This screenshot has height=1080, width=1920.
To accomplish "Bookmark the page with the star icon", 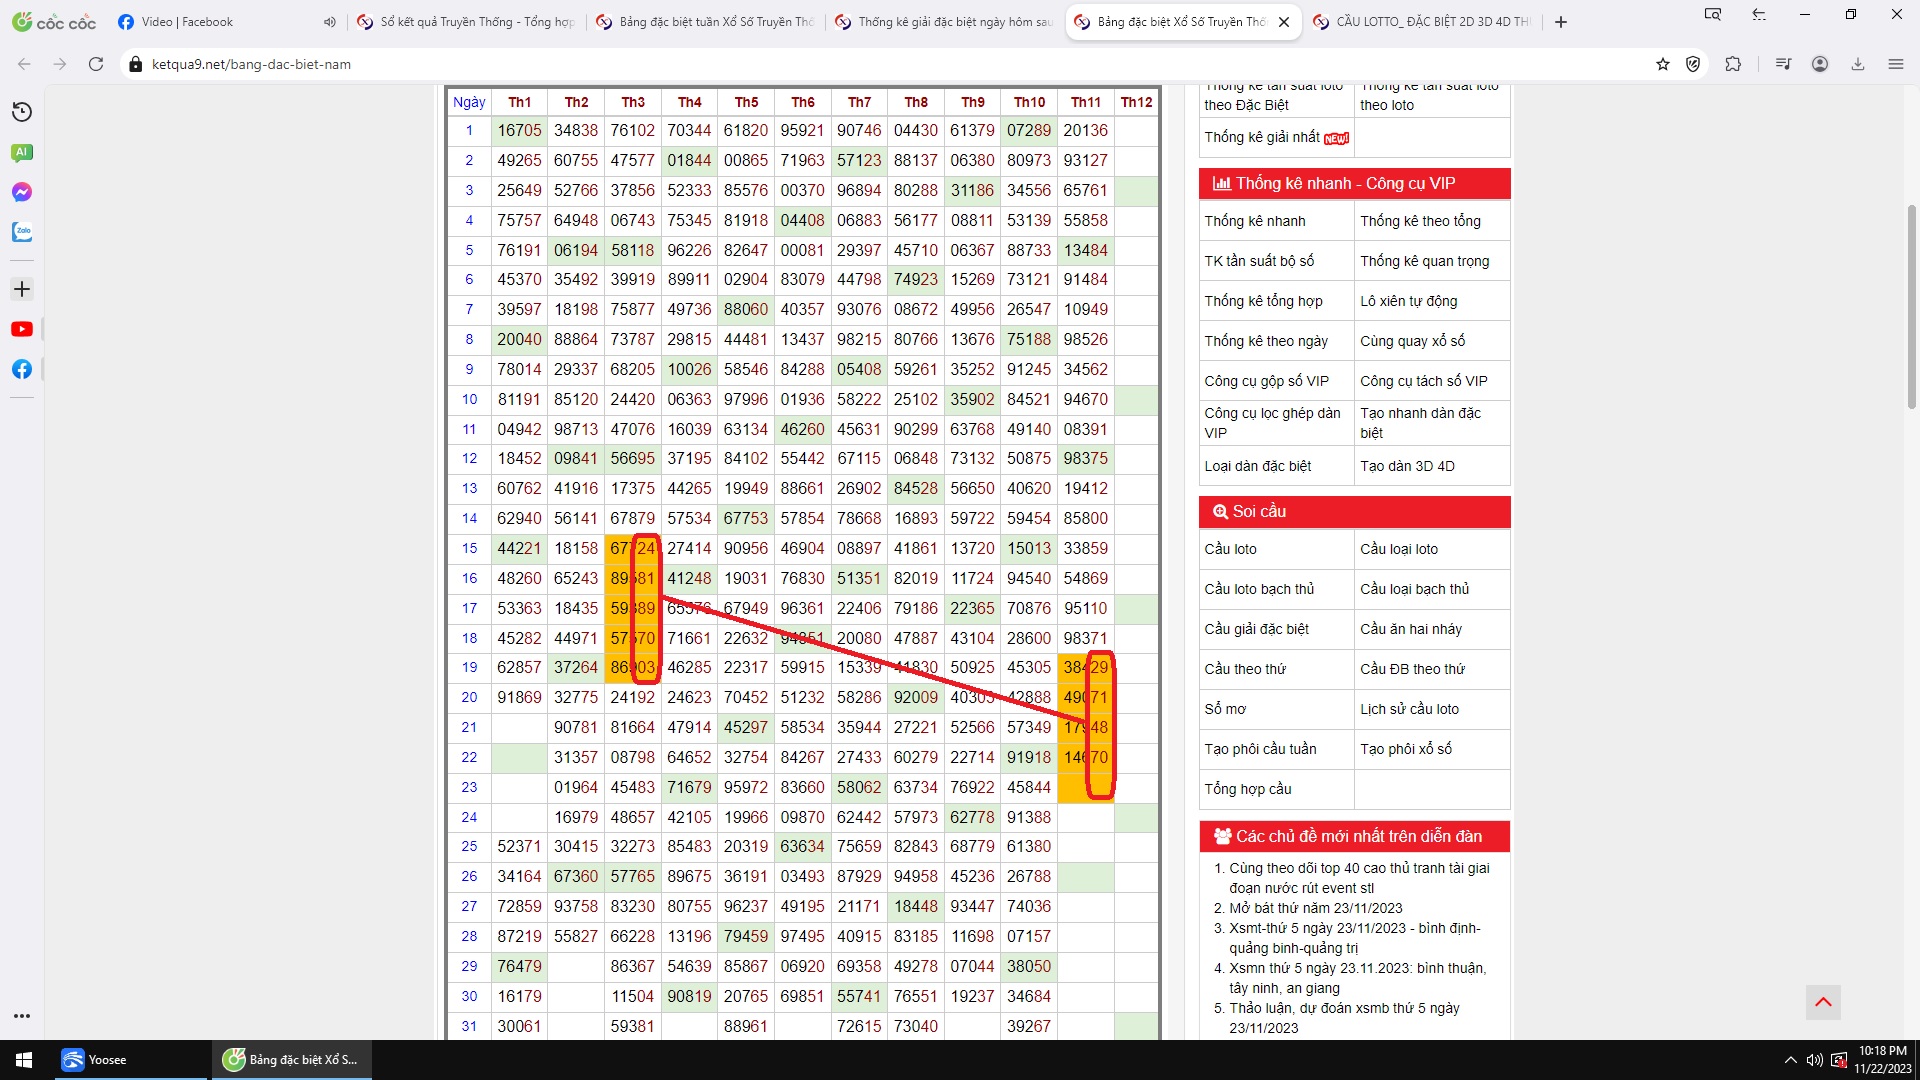I will pyautogui.click(x=1663, y=64).
